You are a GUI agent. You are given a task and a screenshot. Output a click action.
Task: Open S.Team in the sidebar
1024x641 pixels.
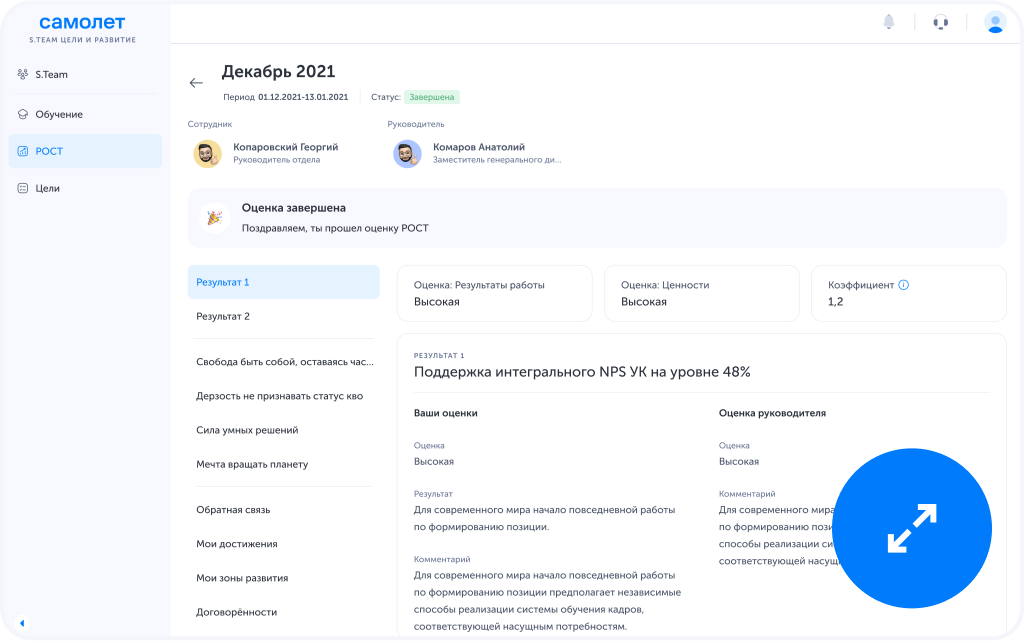(52, 75)
